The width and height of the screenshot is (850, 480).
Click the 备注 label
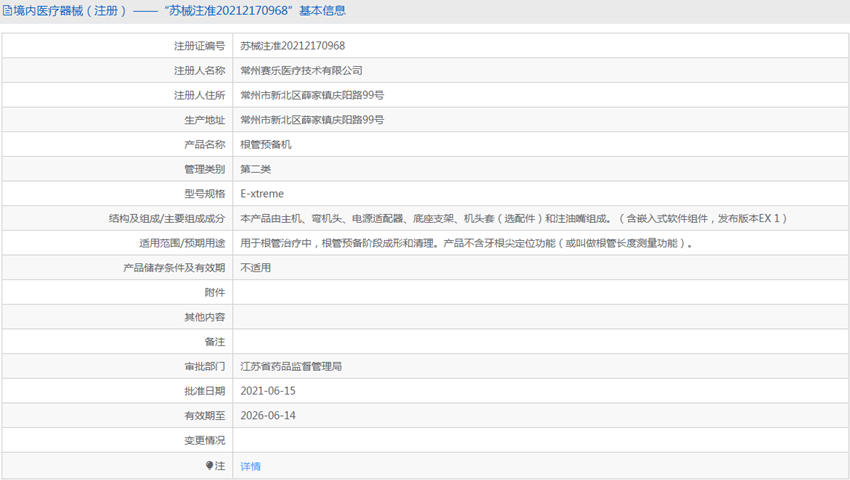pyautogui.click(x=215, y=342)
